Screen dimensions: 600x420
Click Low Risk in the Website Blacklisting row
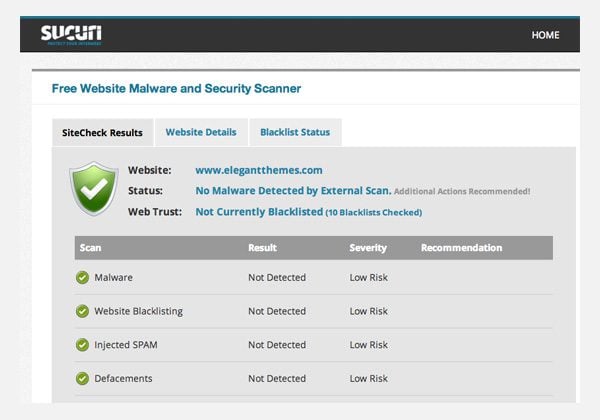pyautogui.click(x=368, y=311)
